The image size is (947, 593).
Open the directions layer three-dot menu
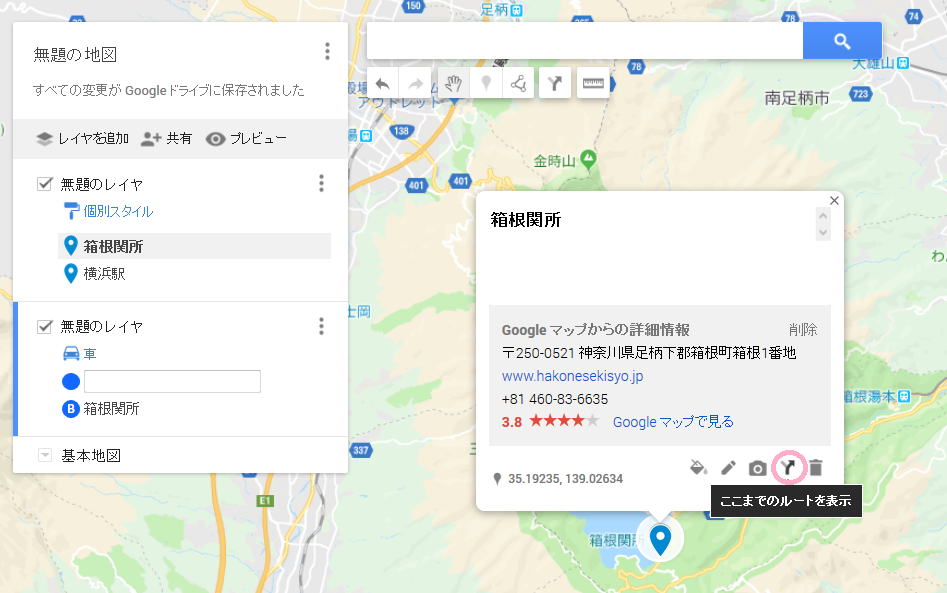click(x=321, y=326)
